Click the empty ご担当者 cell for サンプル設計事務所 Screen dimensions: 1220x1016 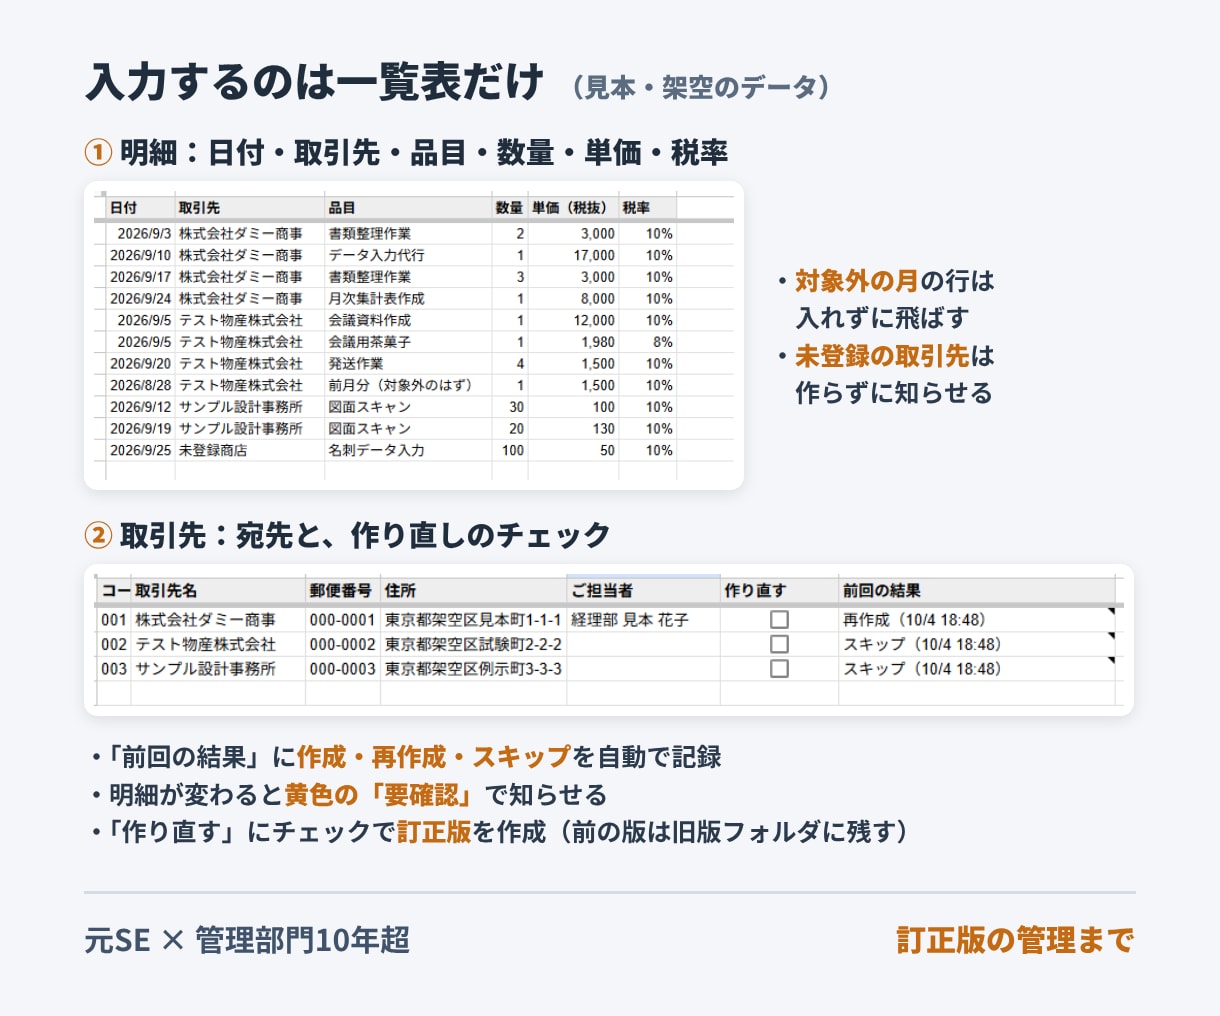pyautogui.click(x=643, y=668)
